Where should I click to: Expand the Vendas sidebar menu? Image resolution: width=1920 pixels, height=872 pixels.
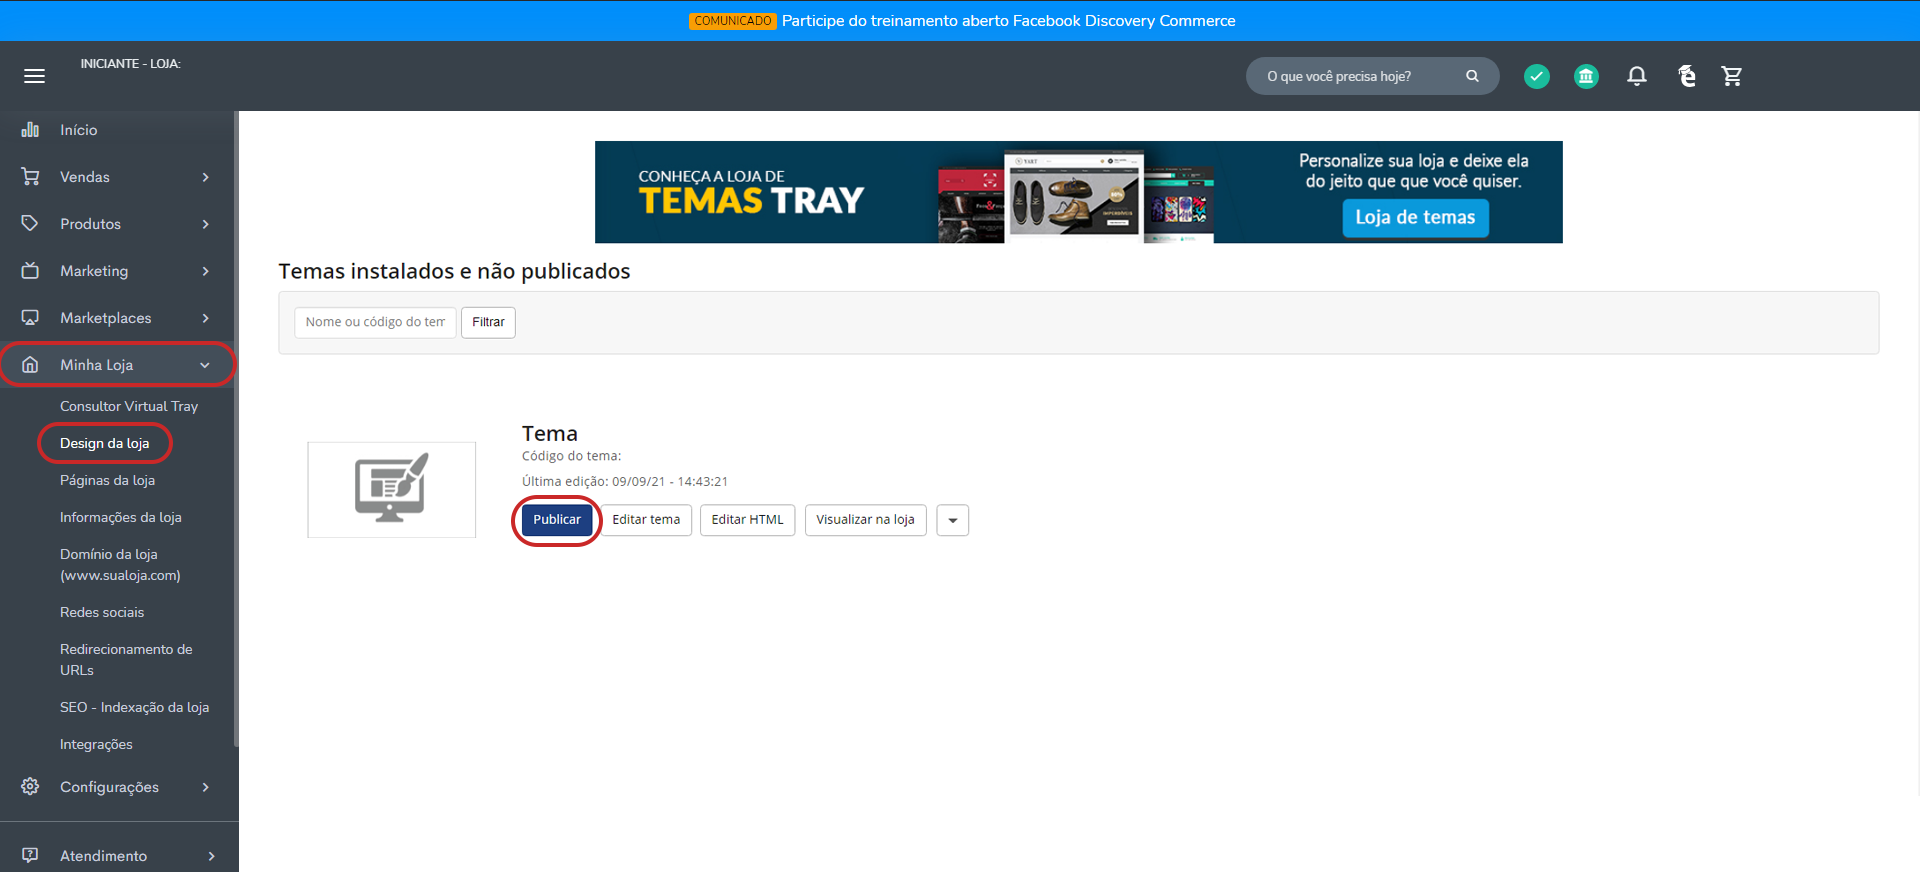tap(117, 177)
